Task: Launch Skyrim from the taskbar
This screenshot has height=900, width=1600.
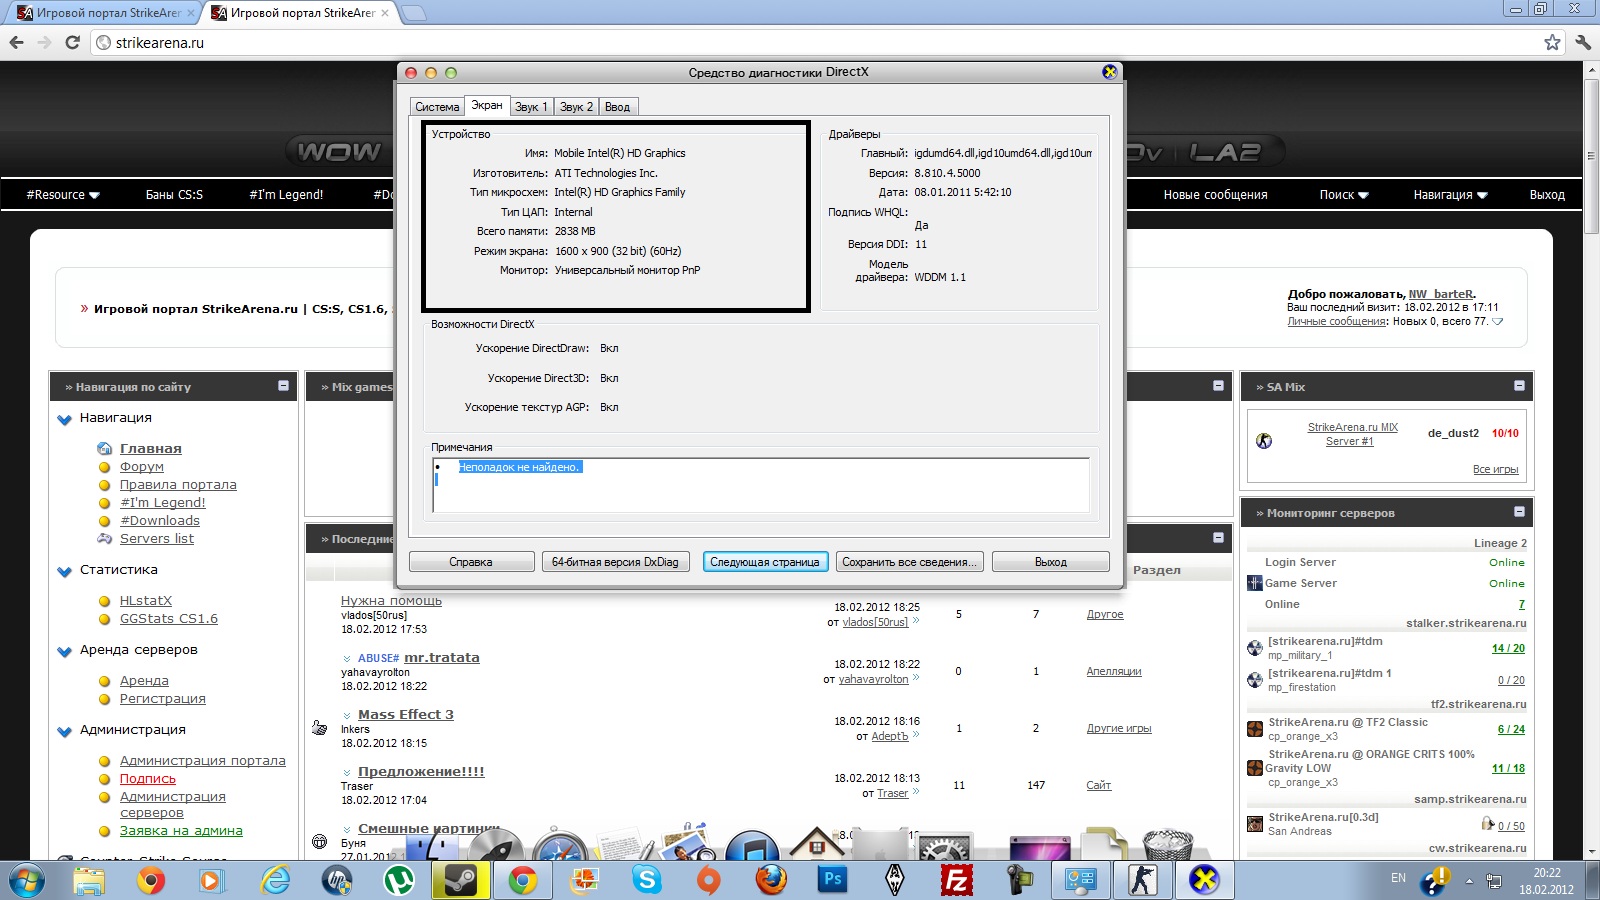Action: (x=895, y=880)
